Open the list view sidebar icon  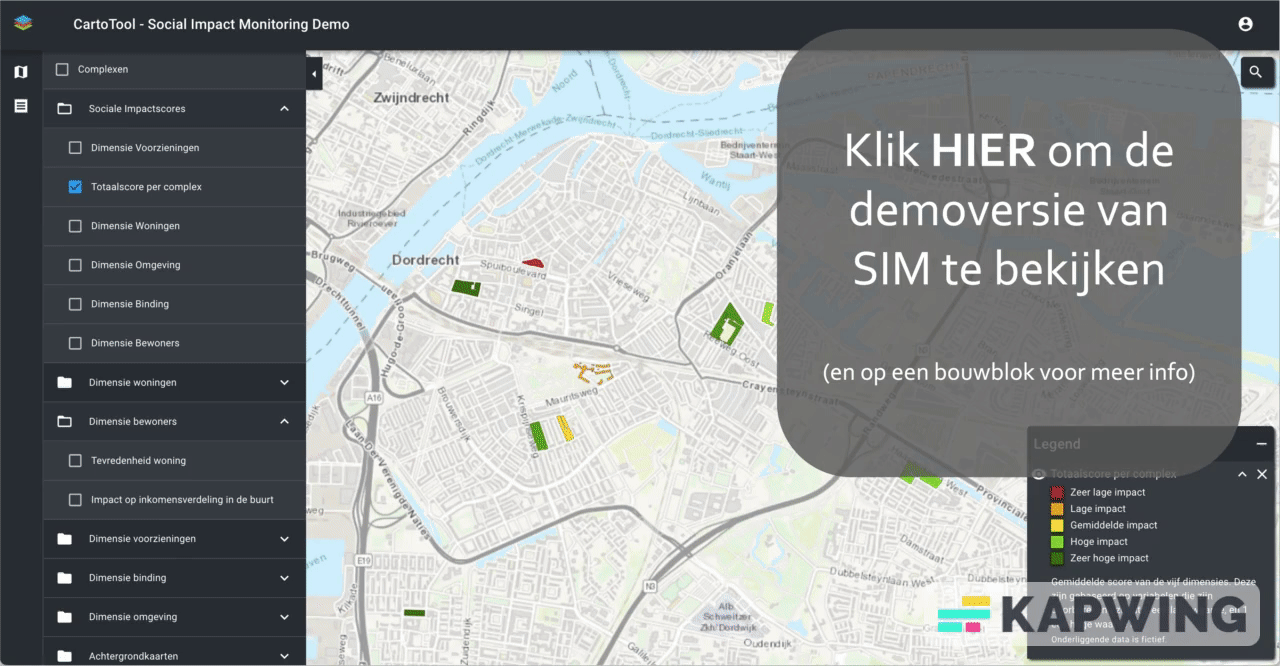coord(21,105)
